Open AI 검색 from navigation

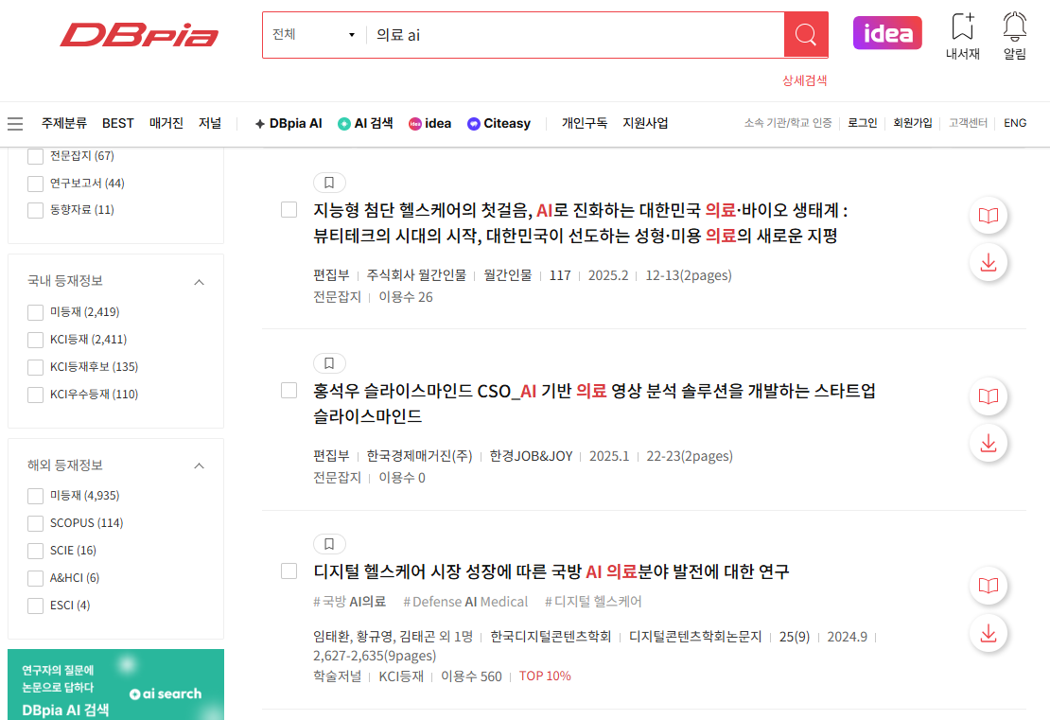(x=366, y=123)
